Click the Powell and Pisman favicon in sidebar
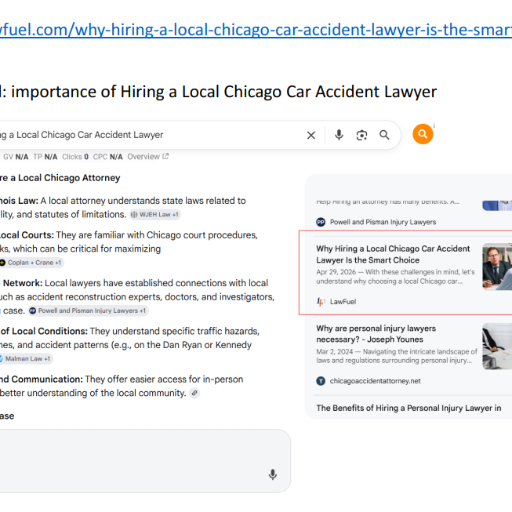 tap(321, 222)
